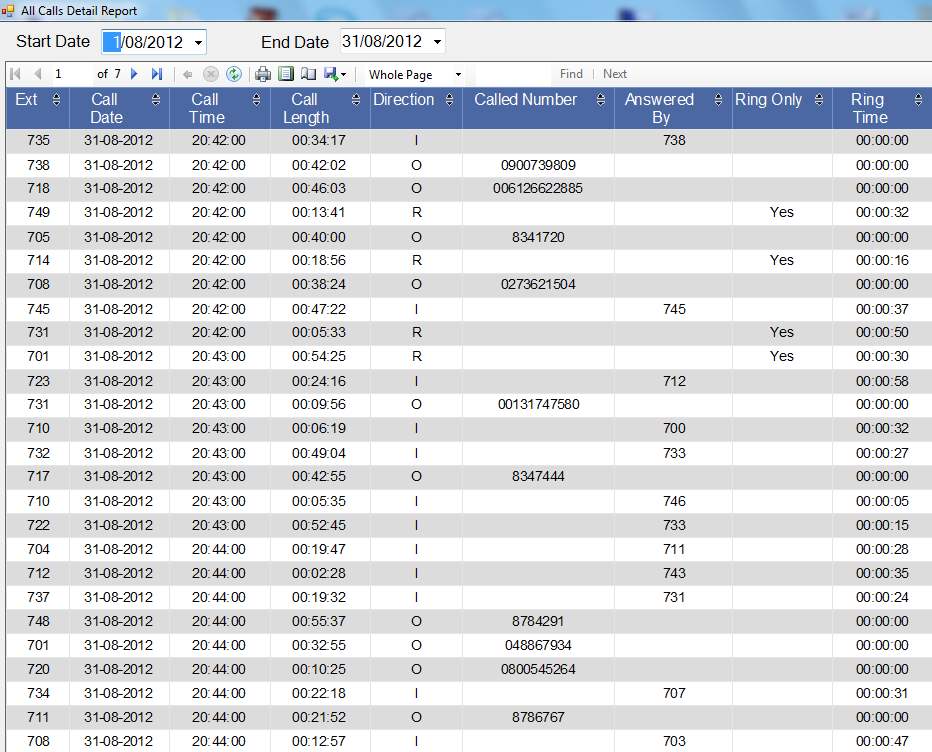This screenshot has width=932, height=752.
Task: Click answered by 707 cell
Action: (674, 693)
